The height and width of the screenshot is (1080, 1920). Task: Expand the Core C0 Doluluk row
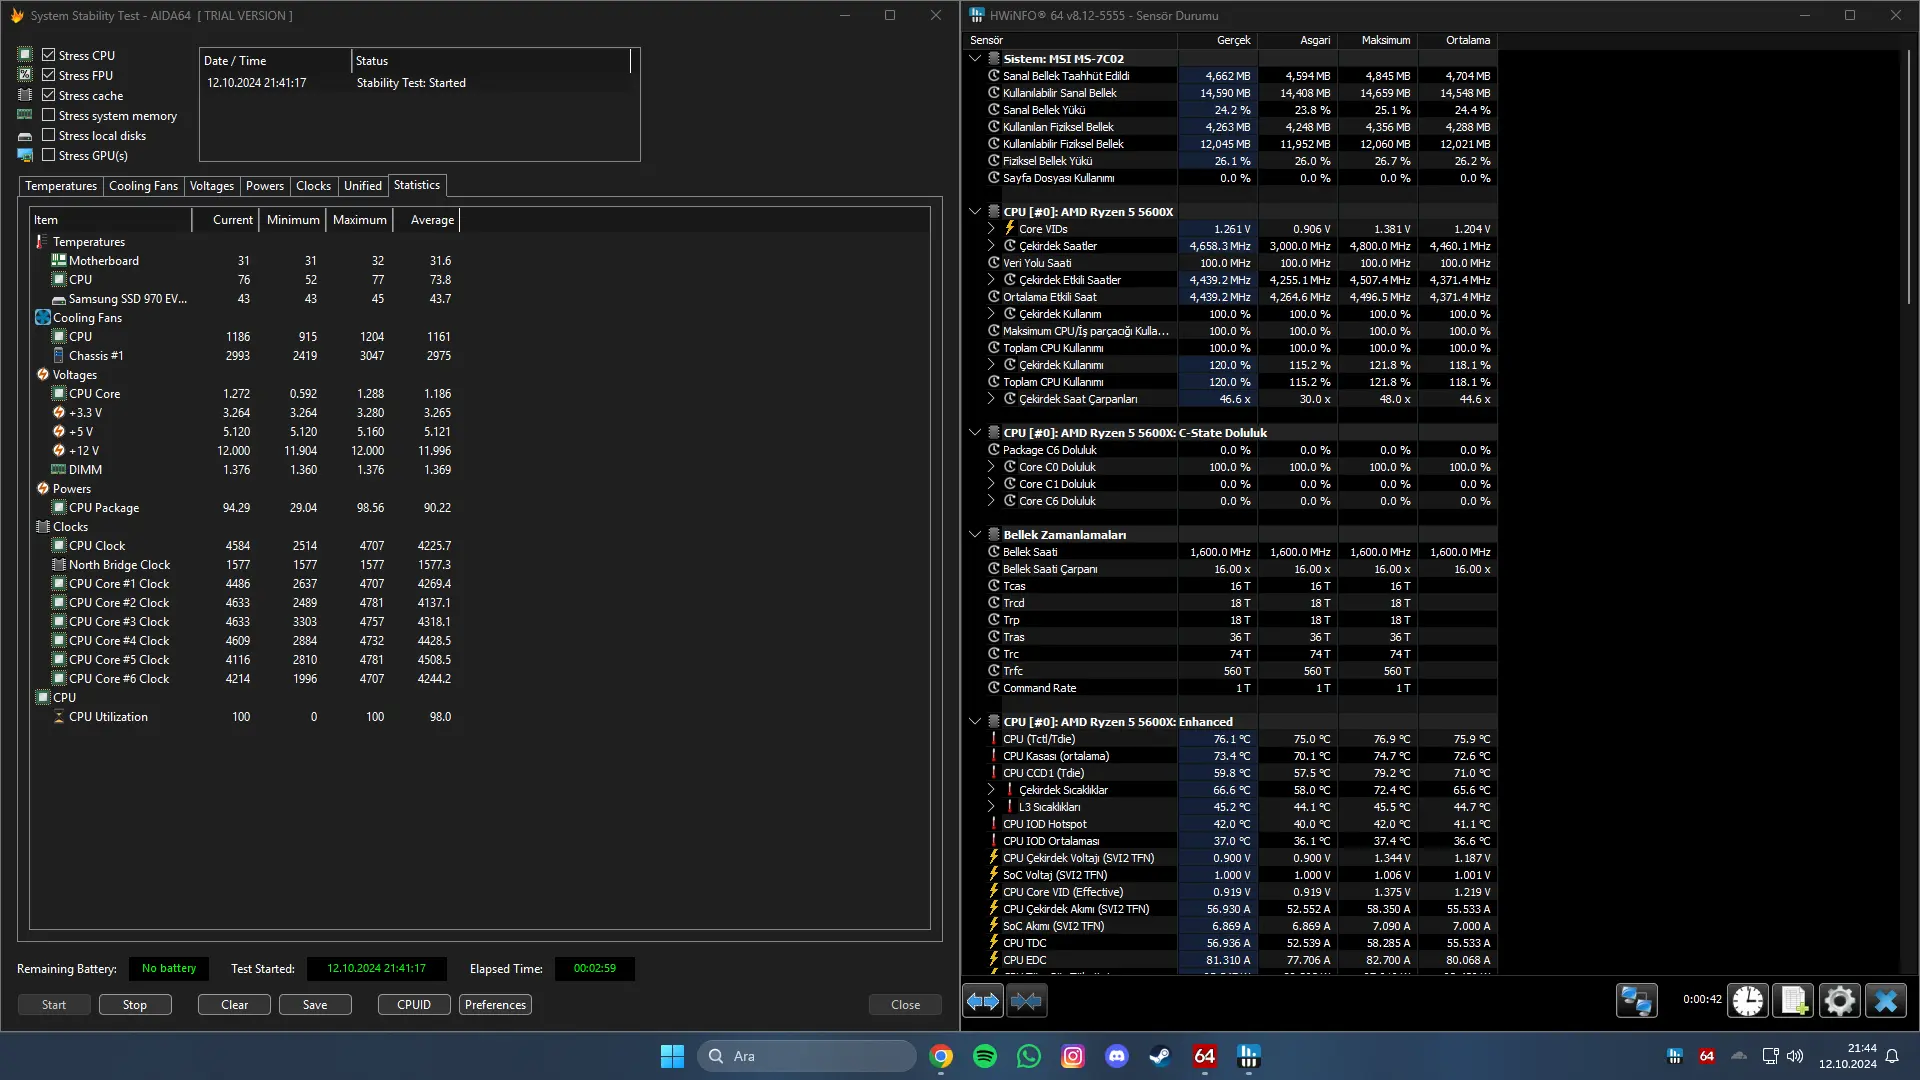coord(991,467)
